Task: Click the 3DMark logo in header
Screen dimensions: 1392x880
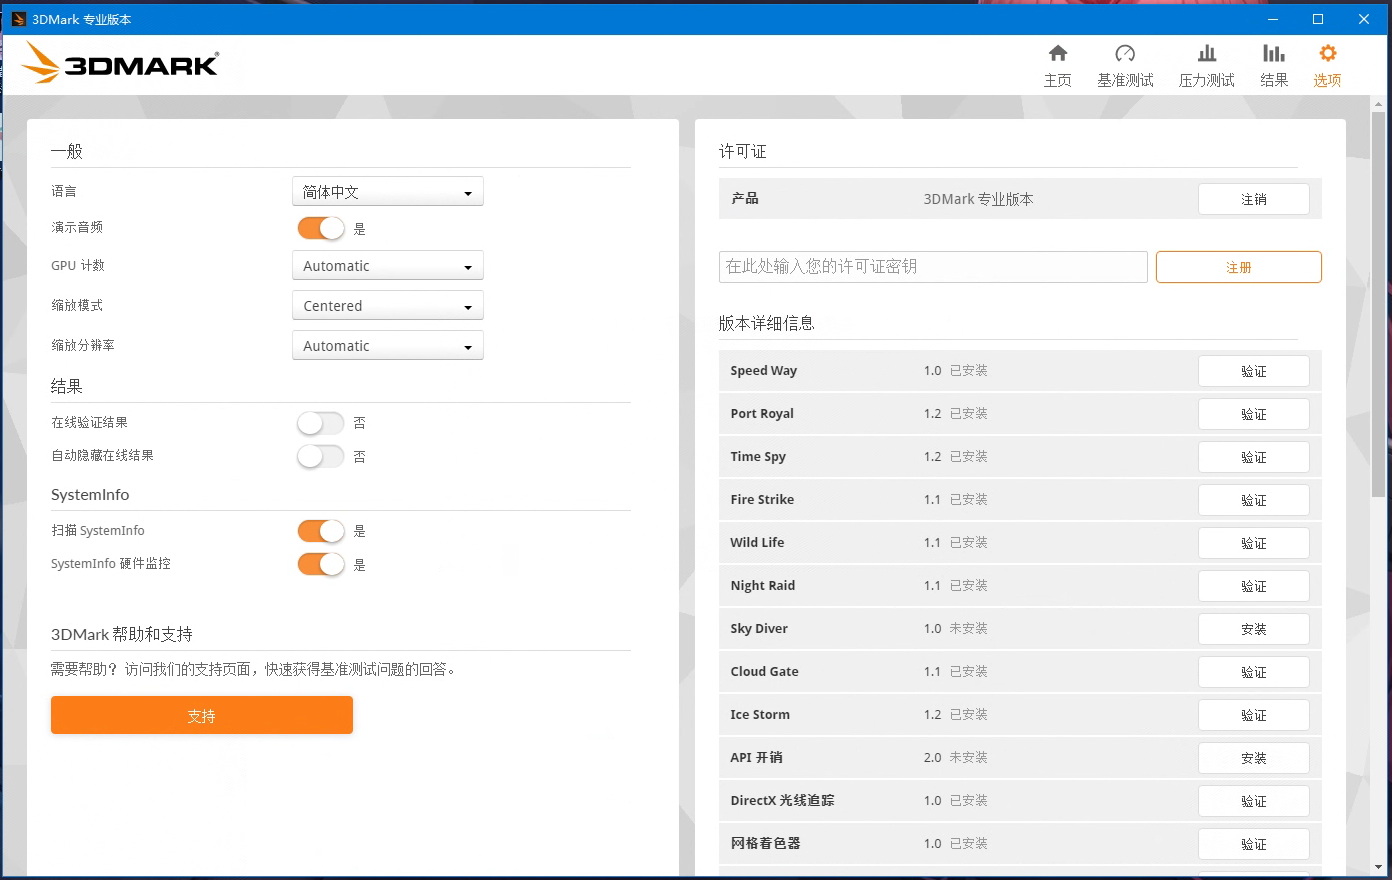Action: [120, 63]
